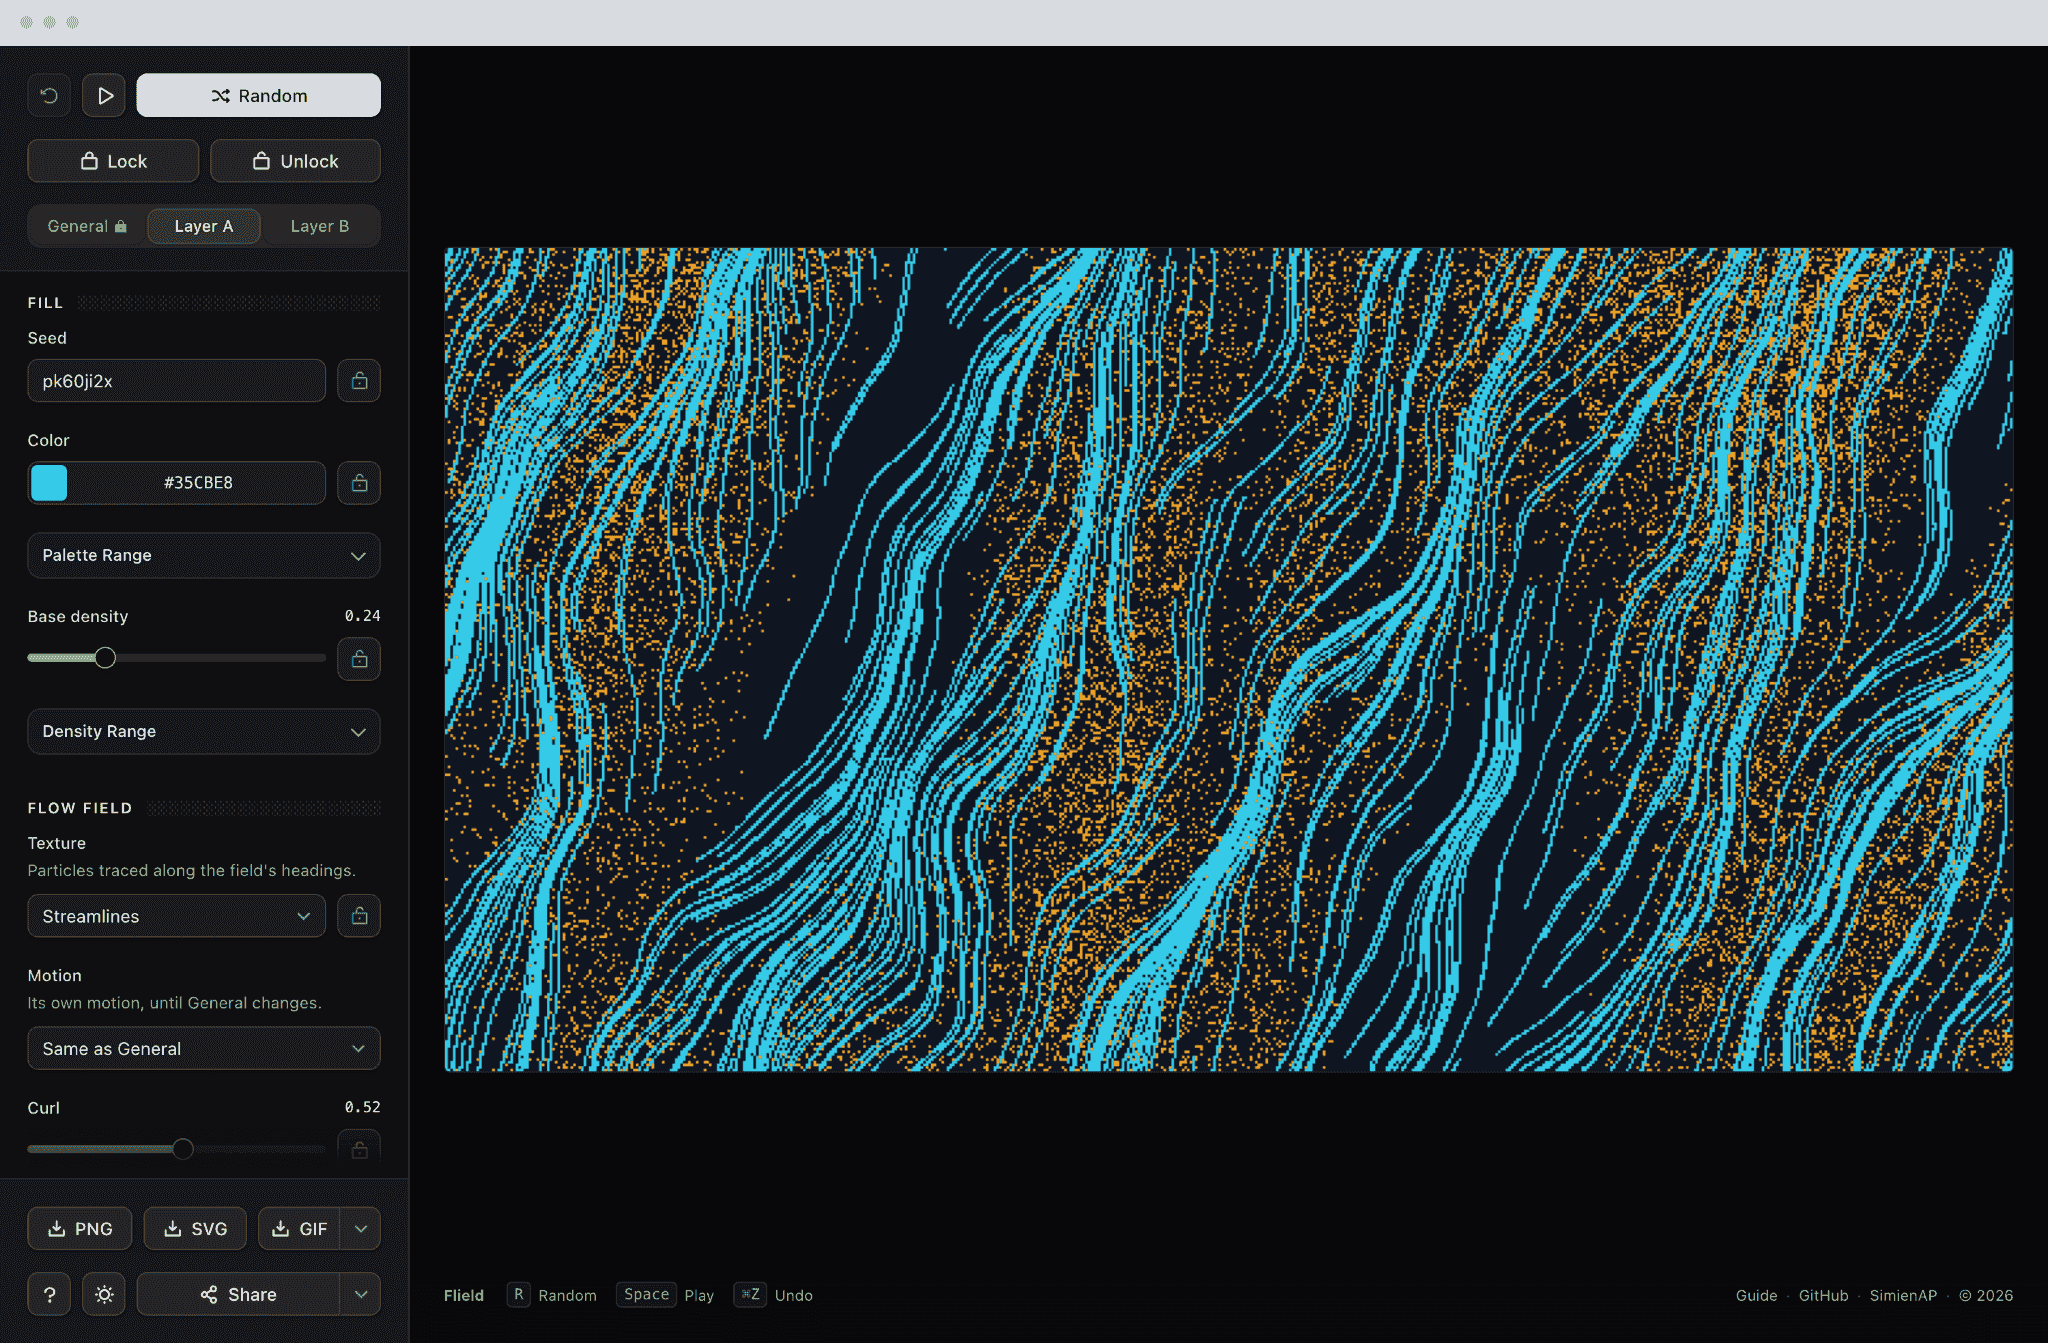Adjust the Base density slider handle
Screen dimensions: 2048x1343
pos(105,658)
